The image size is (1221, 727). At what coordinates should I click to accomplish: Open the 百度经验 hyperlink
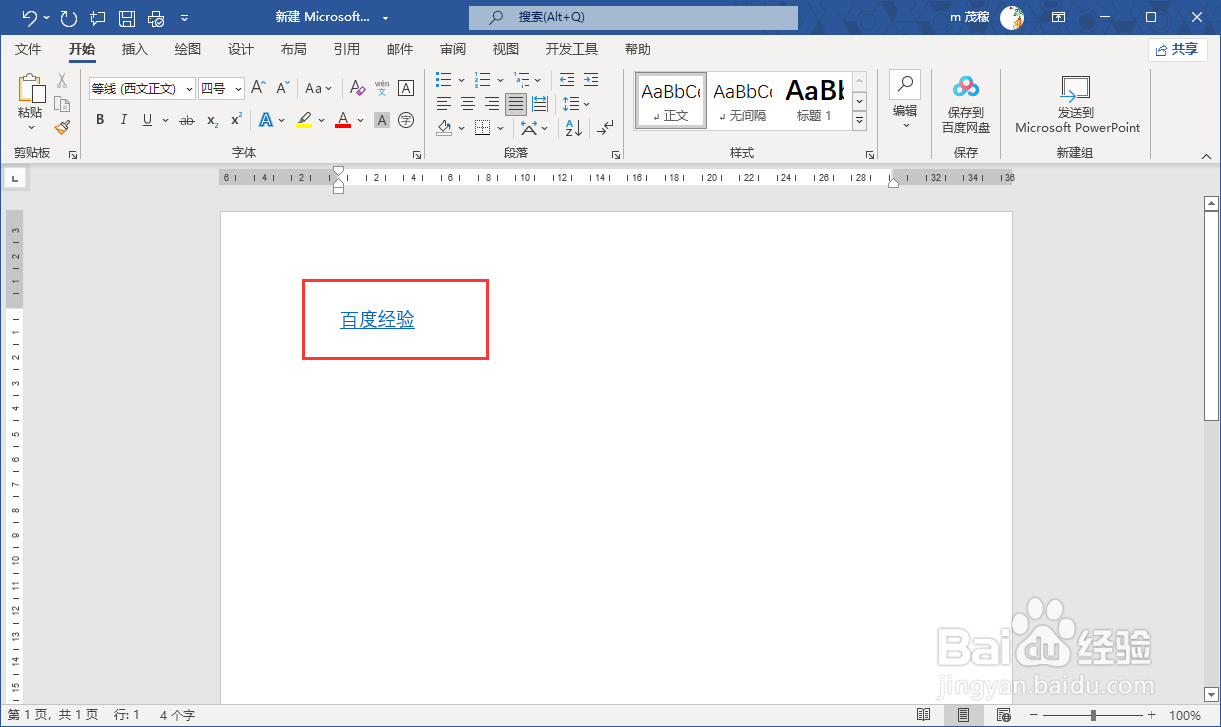(x=377, y=320)
